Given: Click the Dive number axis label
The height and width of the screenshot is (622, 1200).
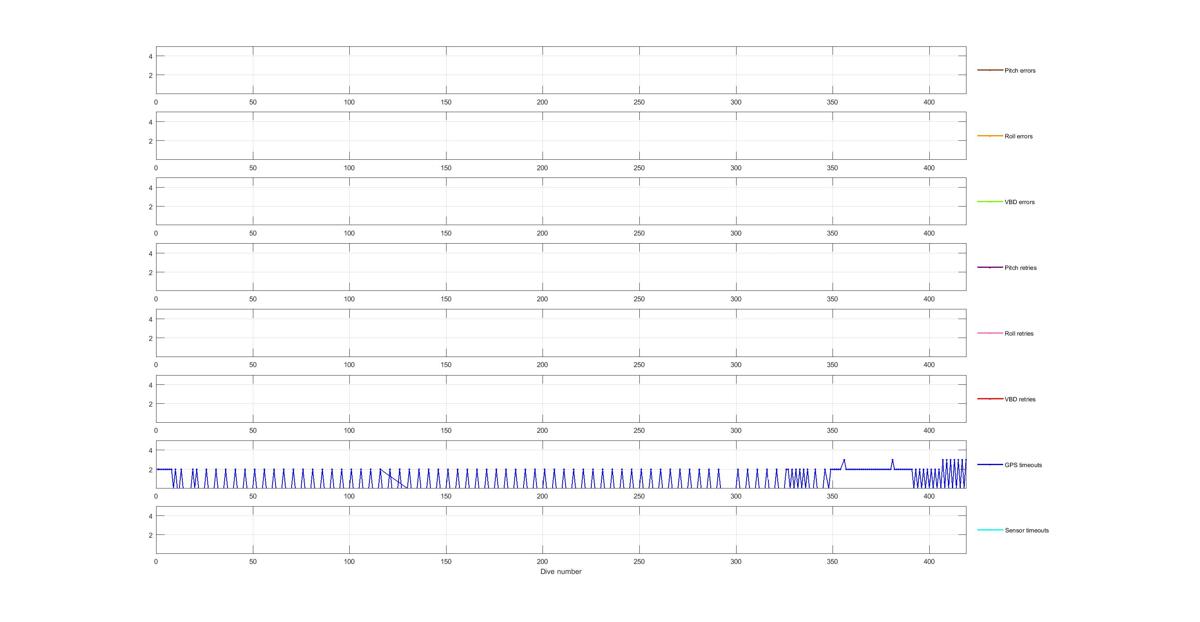Looking at the screenshot, I should 561,572.
